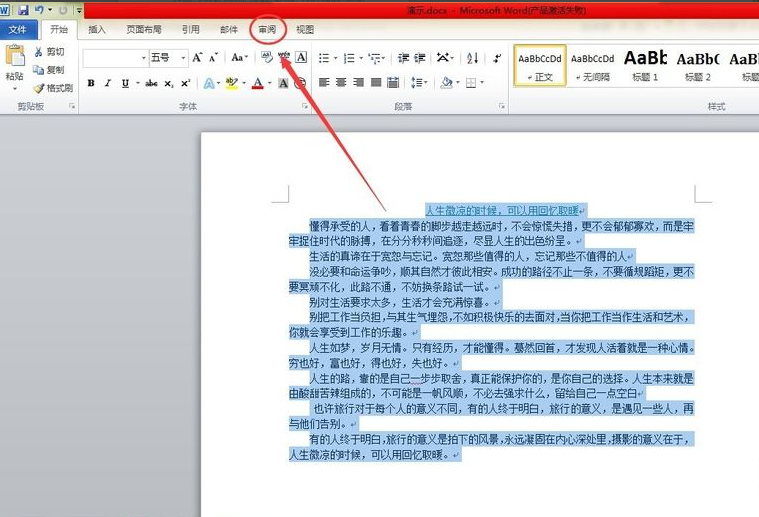Click the Phonetic Guide (wén) icon
This screenshot has width=759, height=517.
(284, 58)
